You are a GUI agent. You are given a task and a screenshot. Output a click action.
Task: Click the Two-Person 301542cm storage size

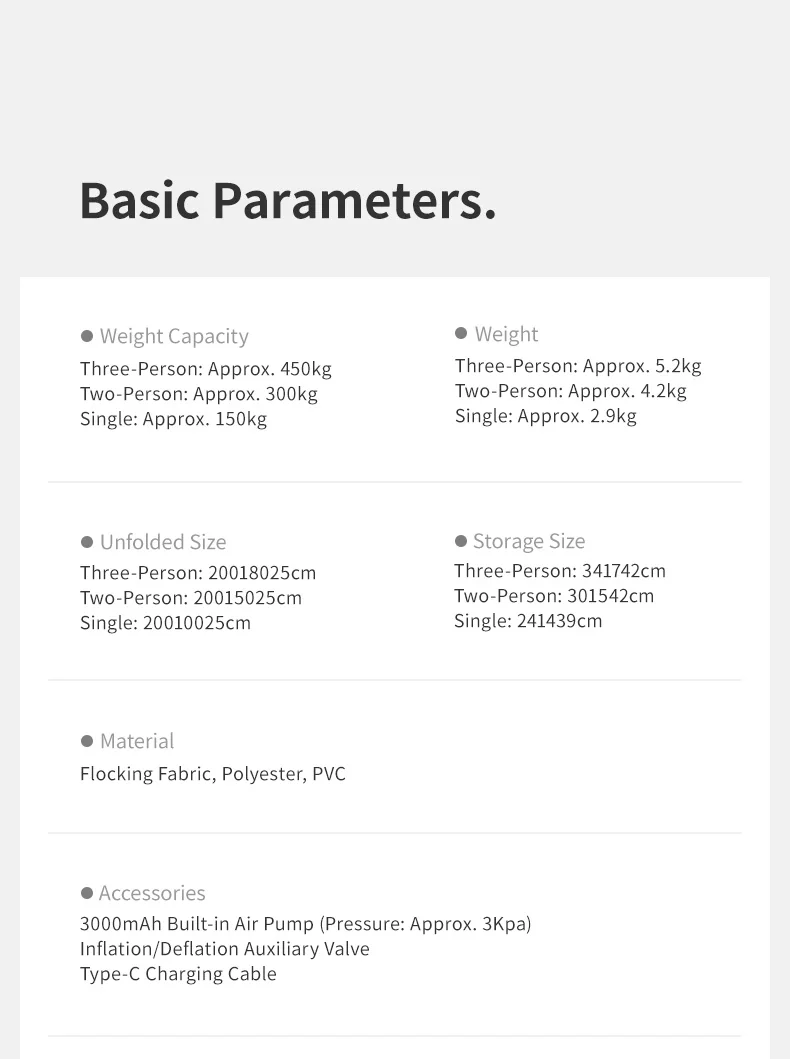tap(553, 596)
